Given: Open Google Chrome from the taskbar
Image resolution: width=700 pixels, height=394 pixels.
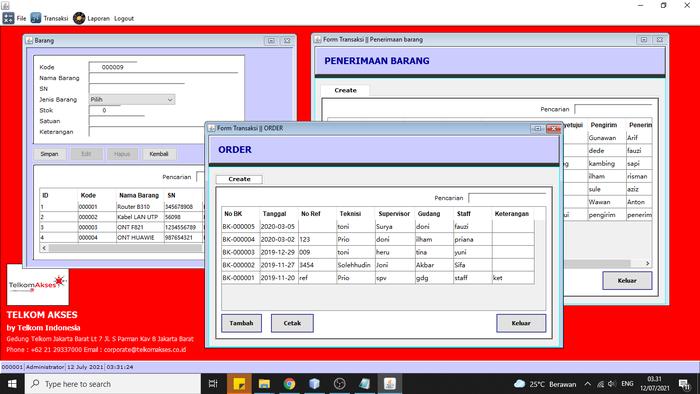Looking at the screenshot, I should click(x=289, y=384).
